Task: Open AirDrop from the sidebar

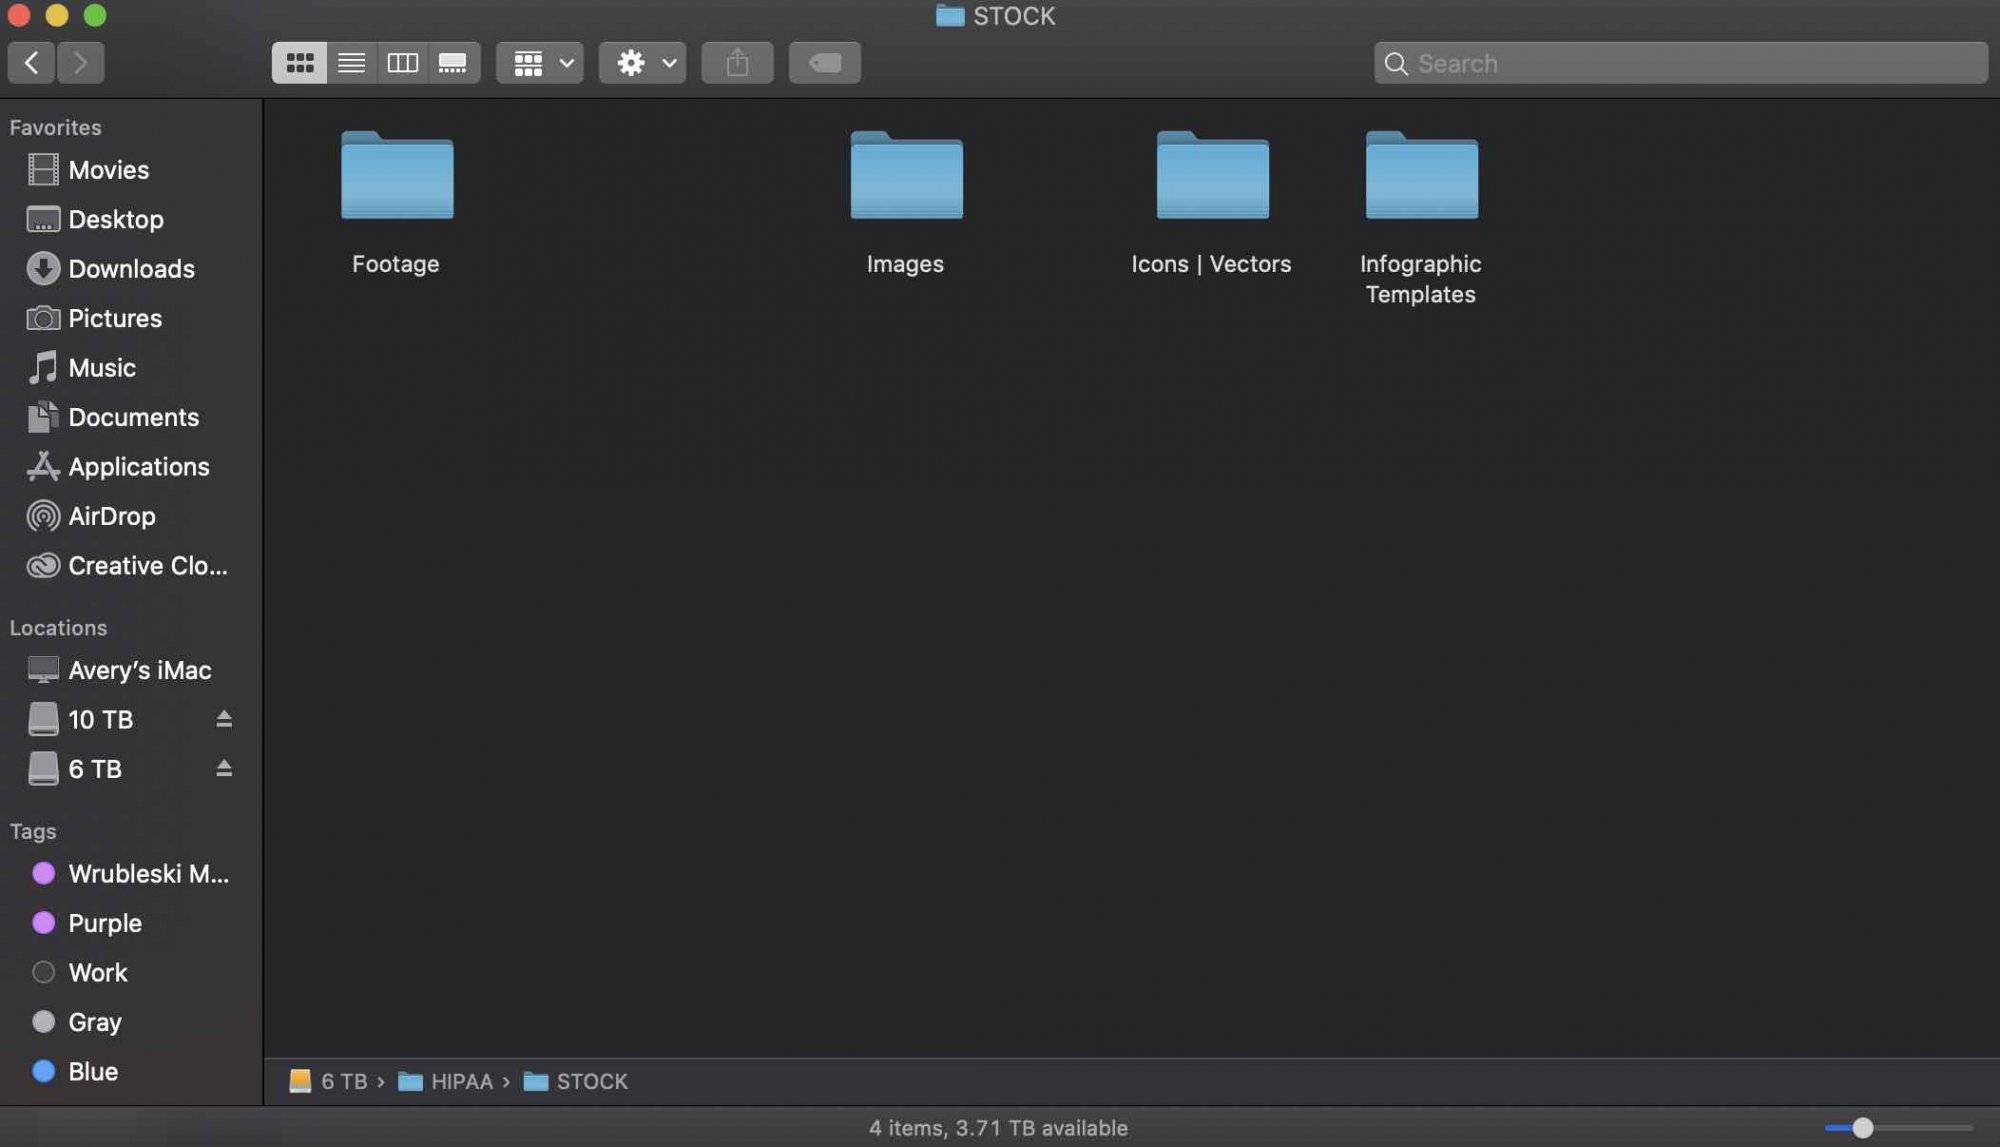Action: click(111, 516)
